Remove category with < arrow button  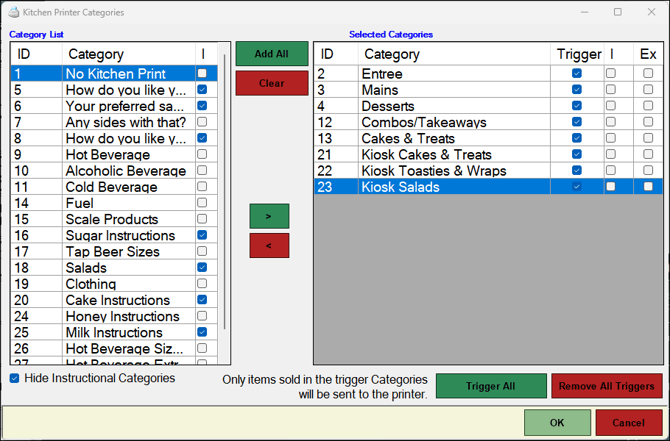269,246
